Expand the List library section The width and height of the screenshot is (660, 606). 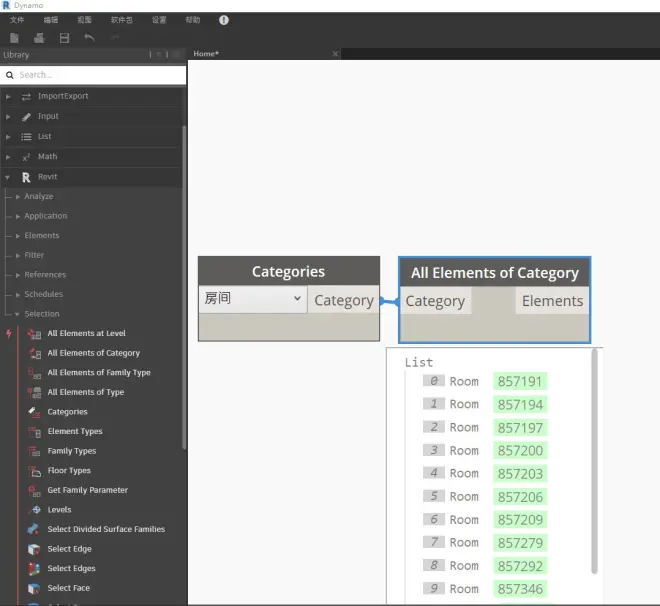[x=8, y=137]
